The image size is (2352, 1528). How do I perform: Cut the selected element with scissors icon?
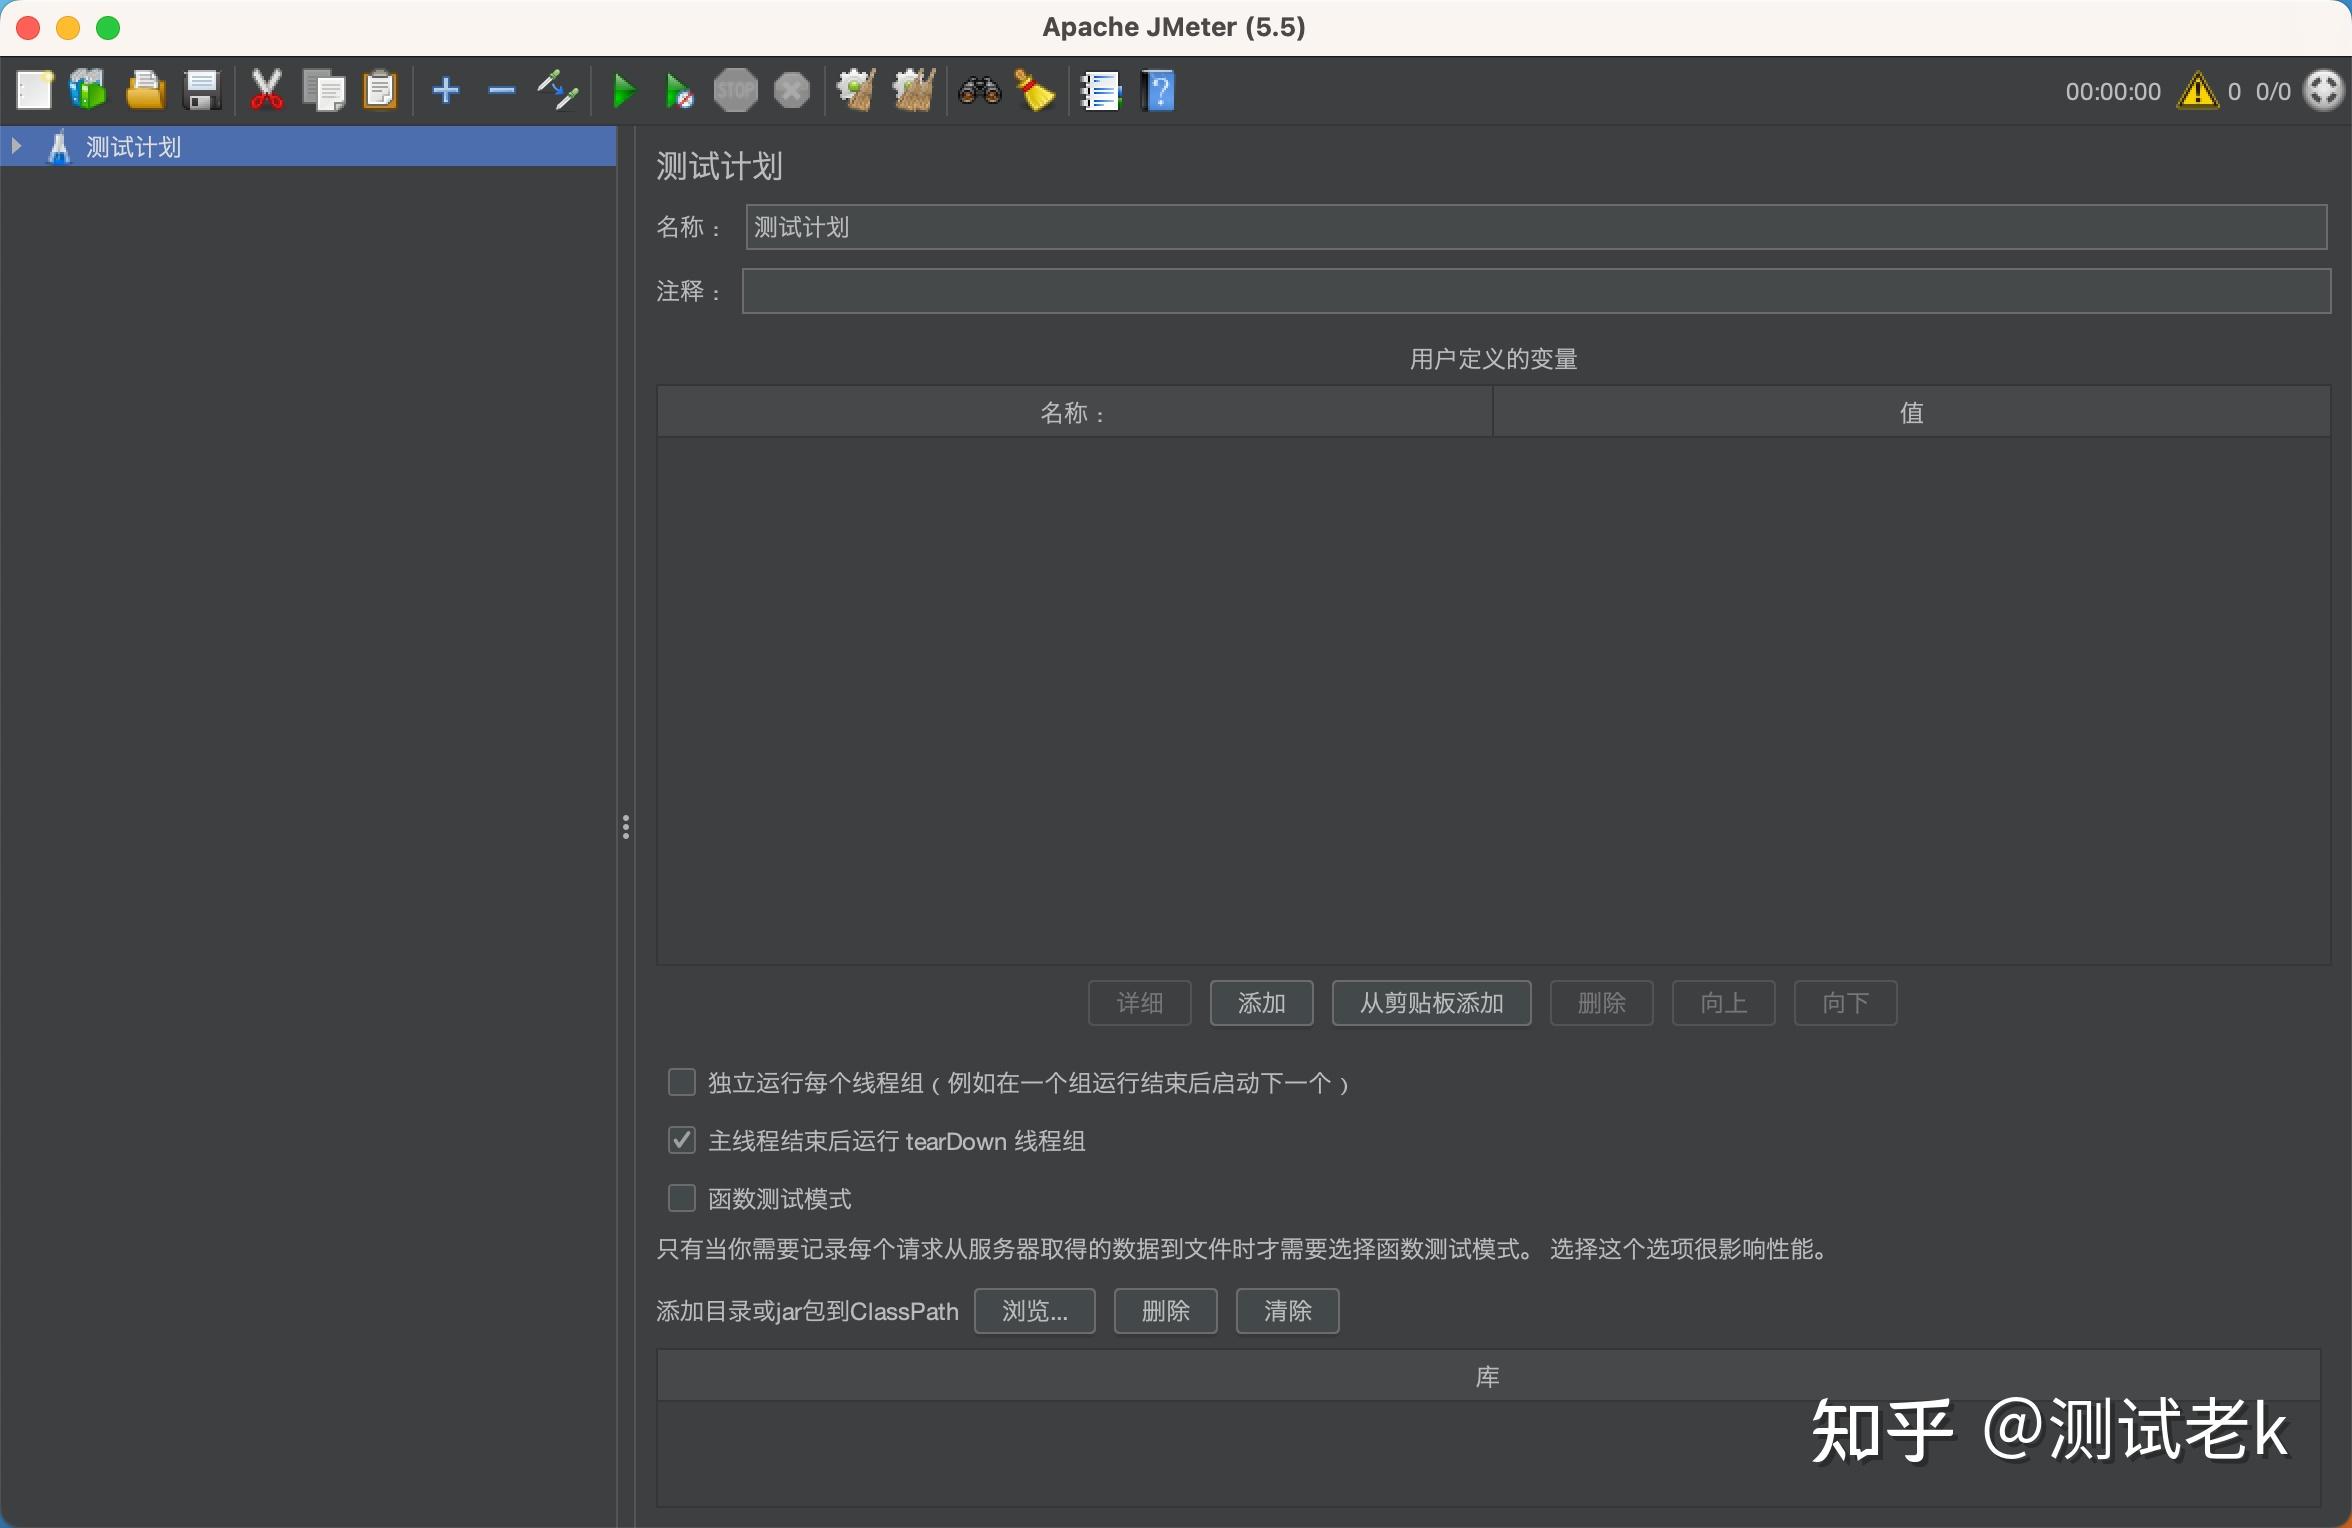pos(264,90)
